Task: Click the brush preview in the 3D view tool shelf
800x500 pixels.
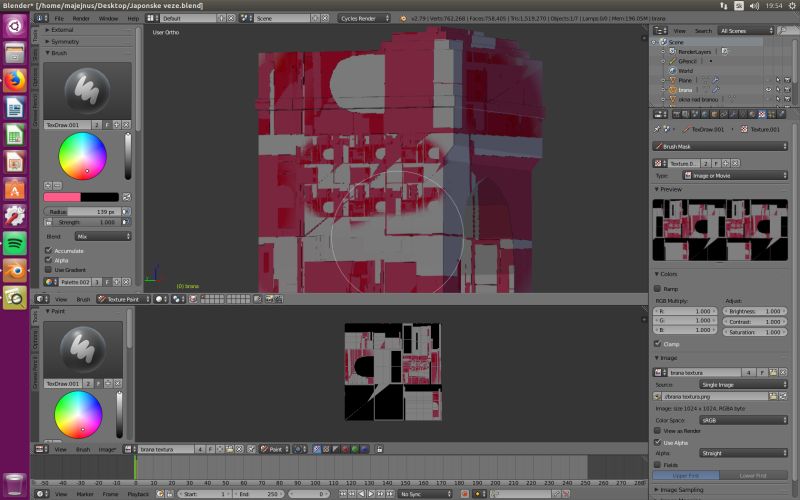Action: [x=87, y=91]
